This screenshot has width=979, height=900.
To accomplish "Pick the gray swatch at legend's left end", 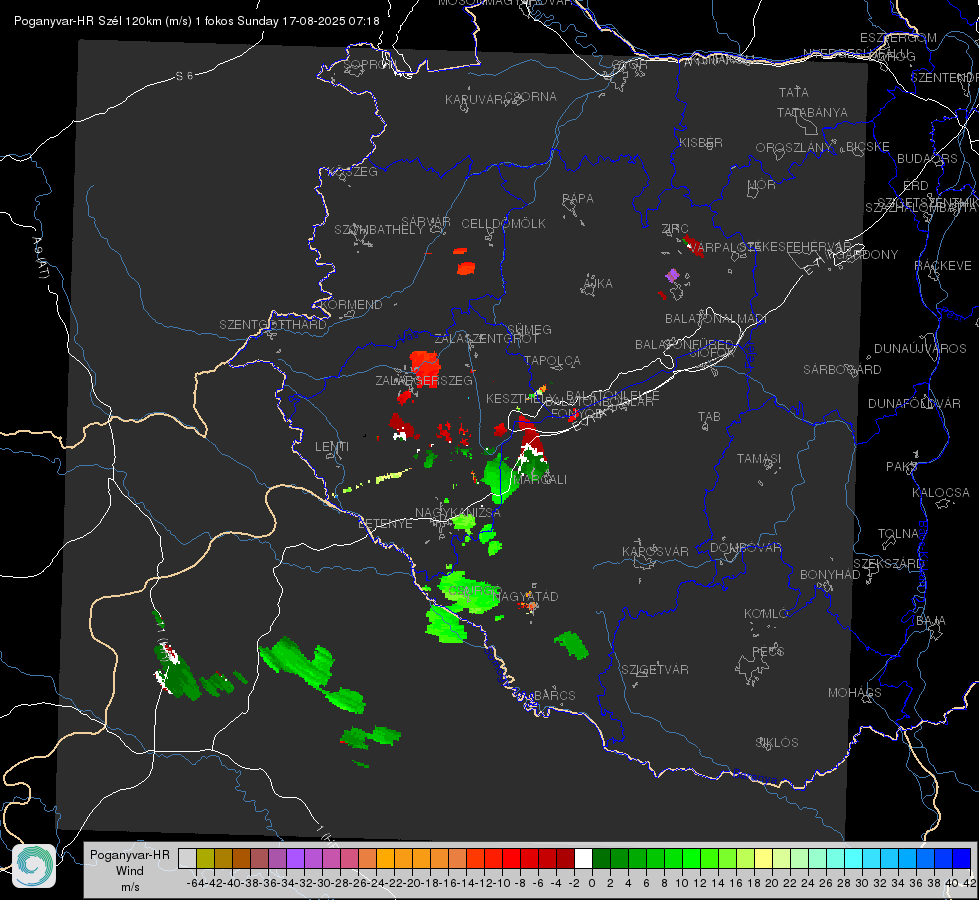I will pos(187,859).
